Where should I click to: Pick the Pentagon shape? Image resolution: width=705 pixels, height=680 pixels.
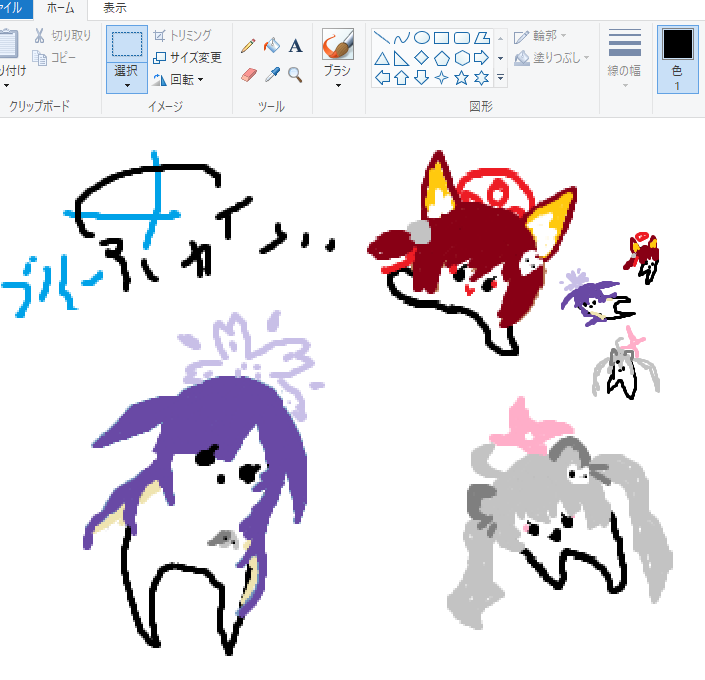pyautogui.click(x=442, y=58)
